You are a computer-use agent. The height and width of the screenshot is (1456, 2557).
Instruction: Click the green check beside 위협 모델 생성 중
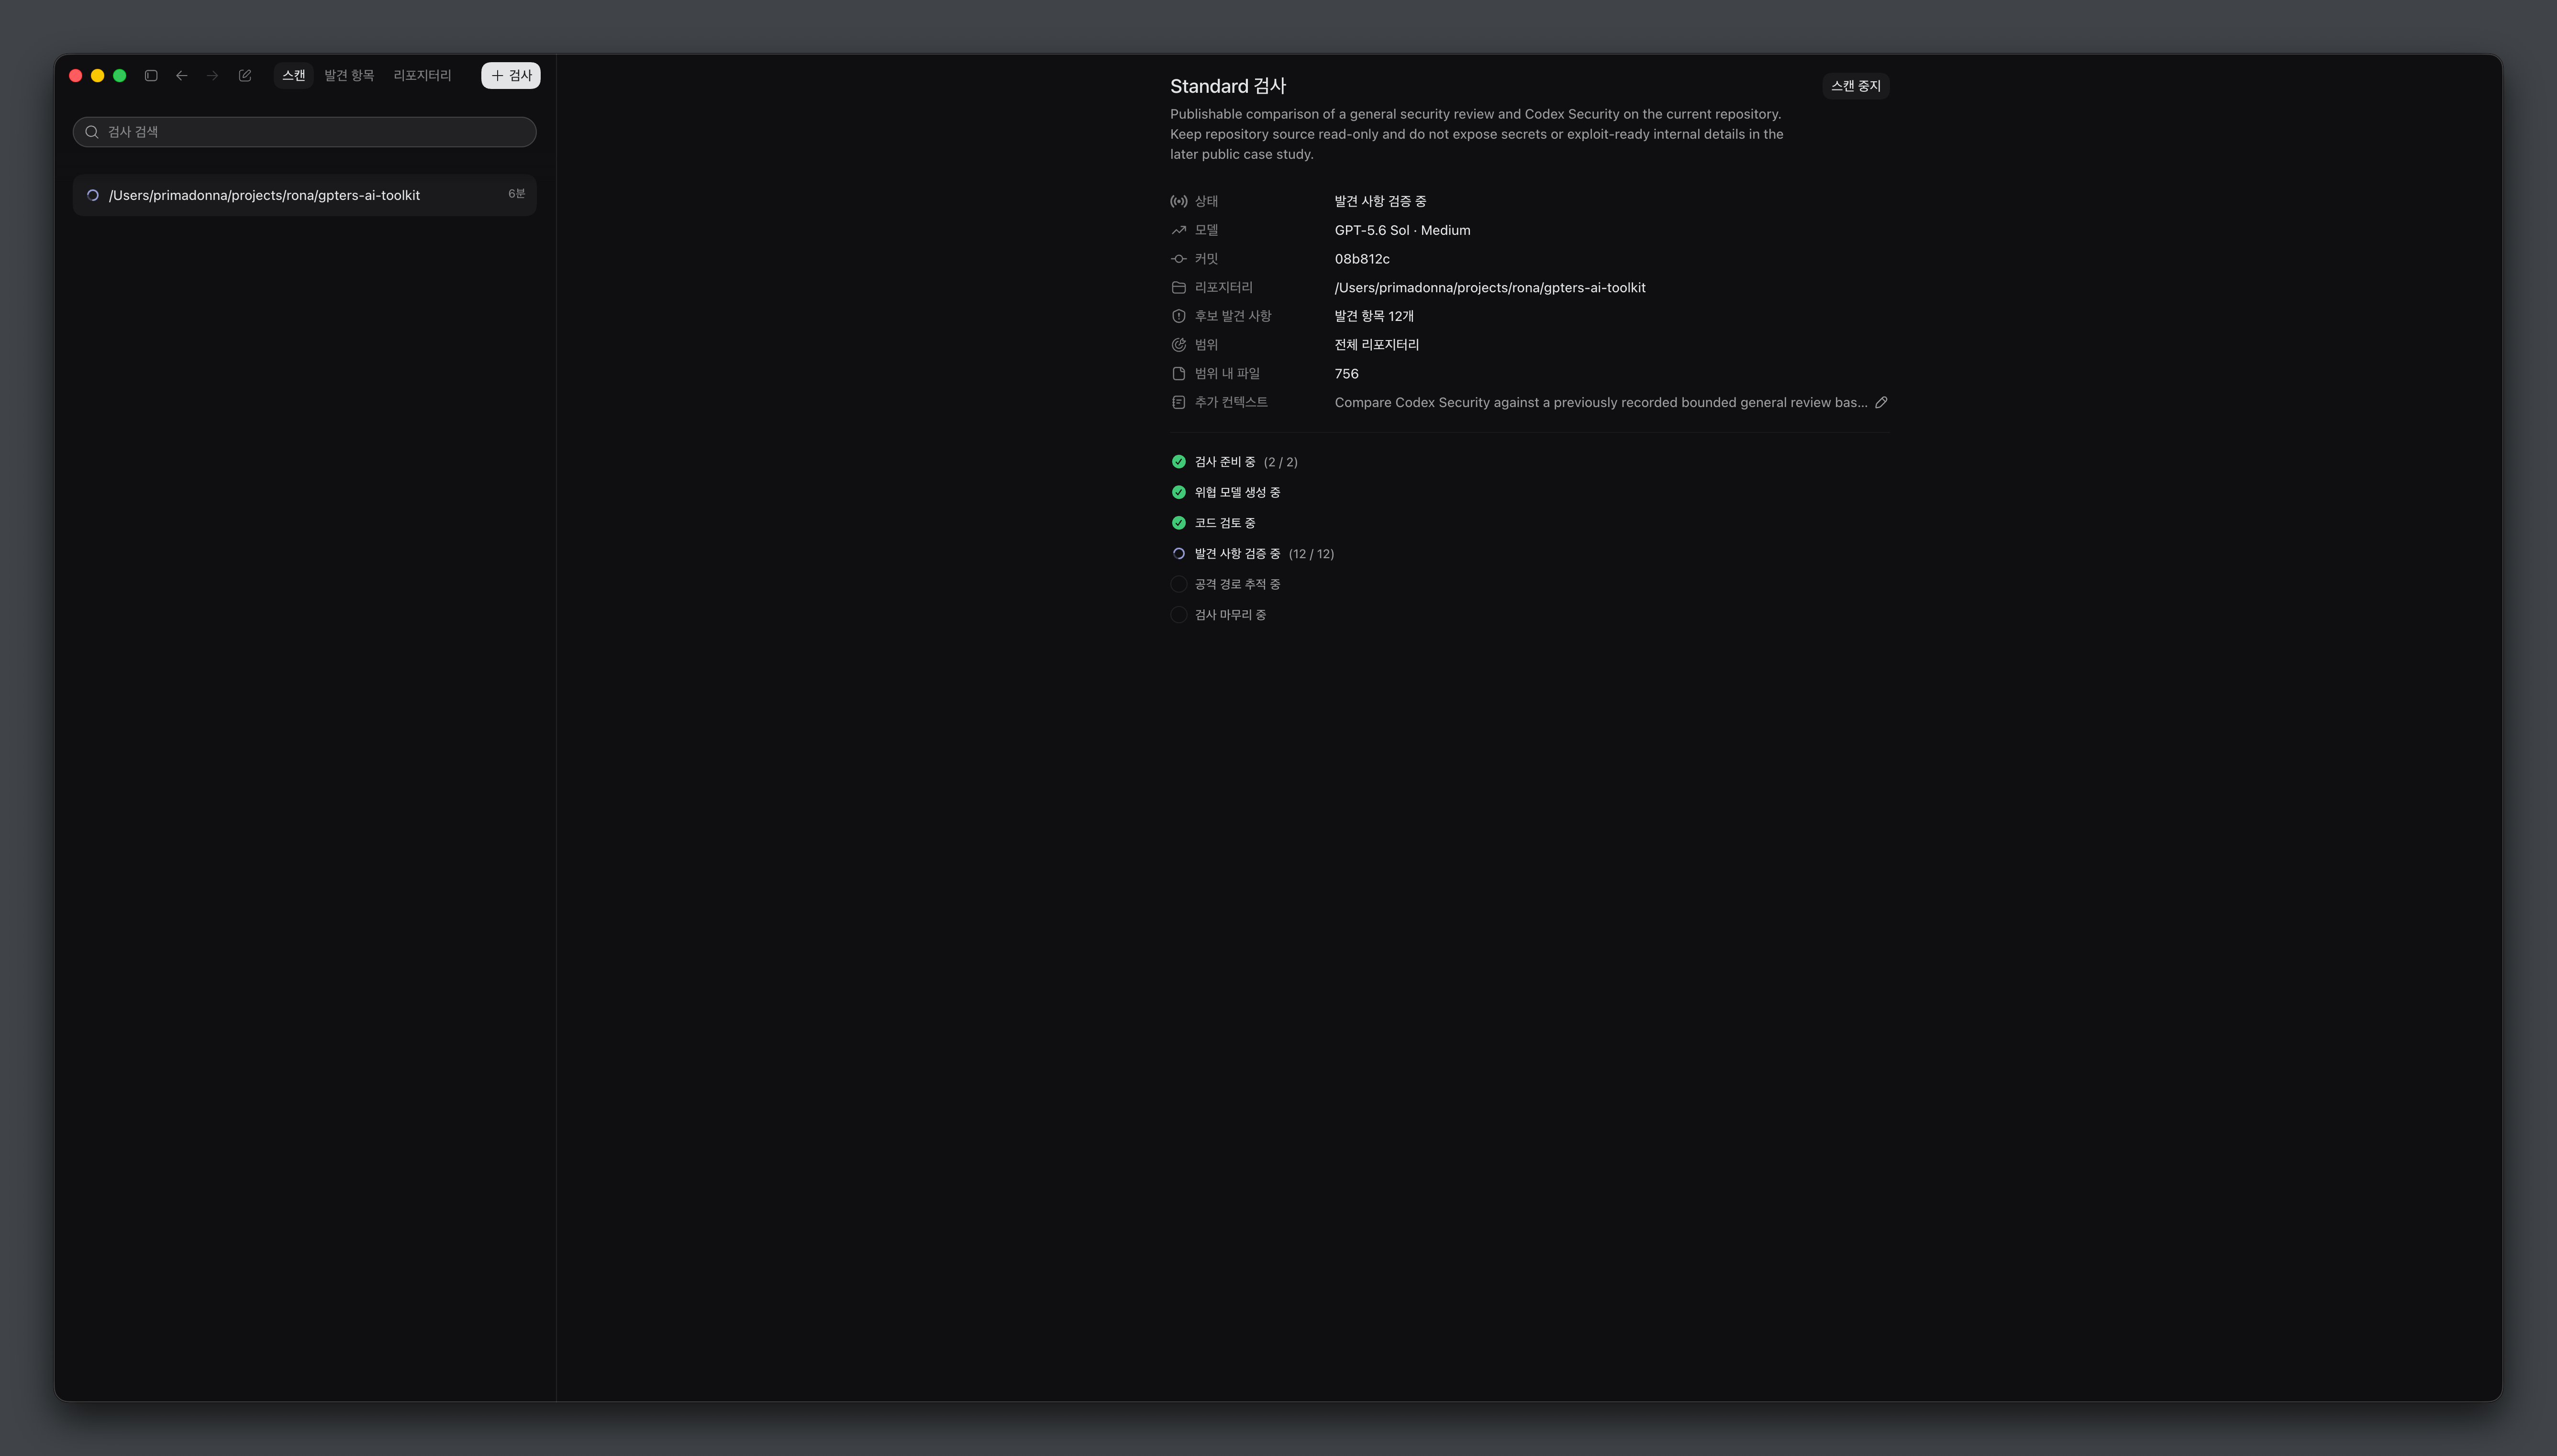1179,492
